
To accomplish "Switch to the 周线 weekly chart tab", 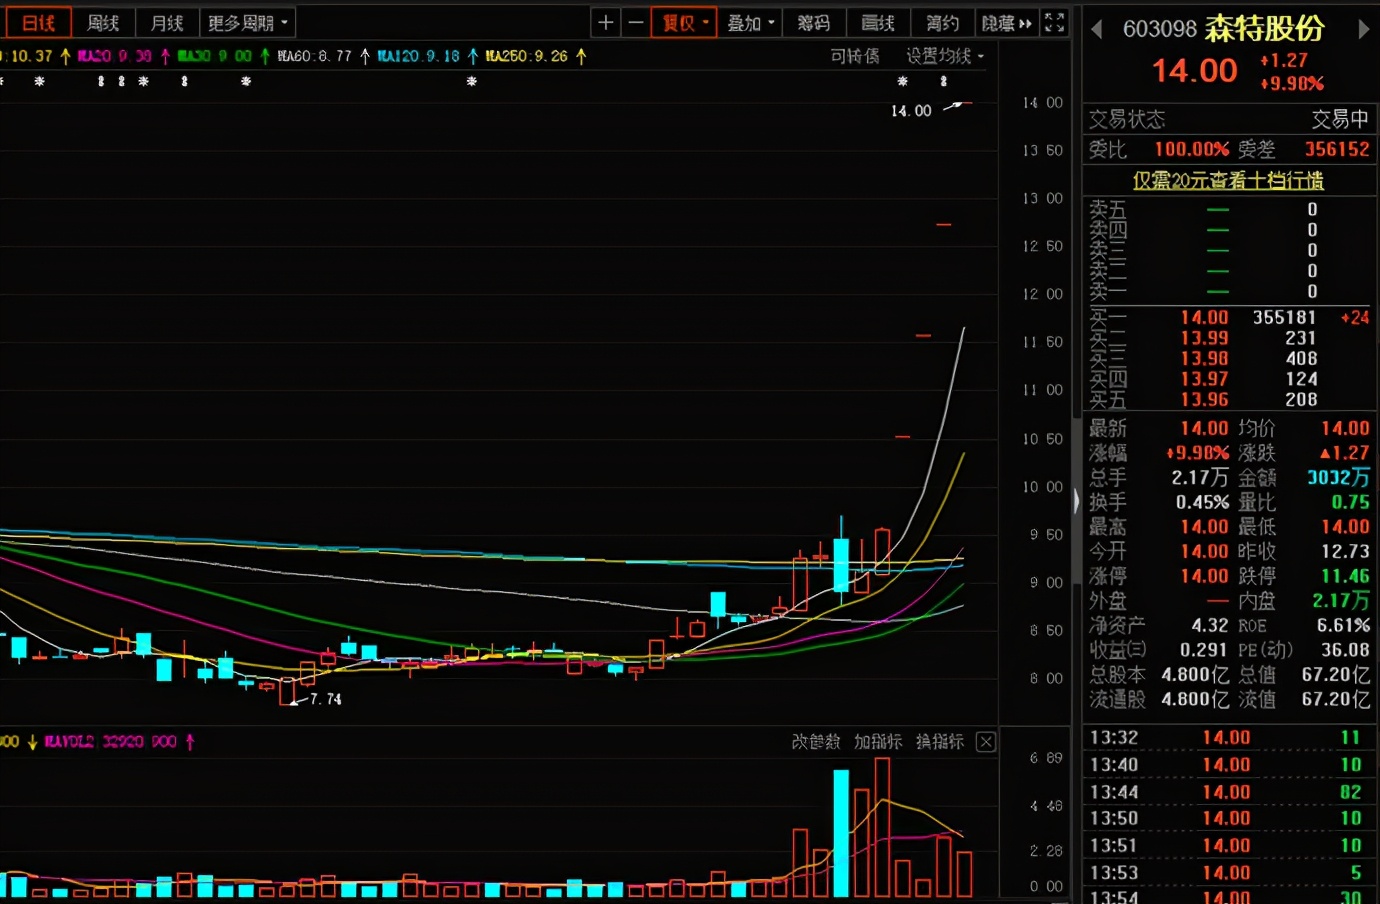I will pos(103,22).
